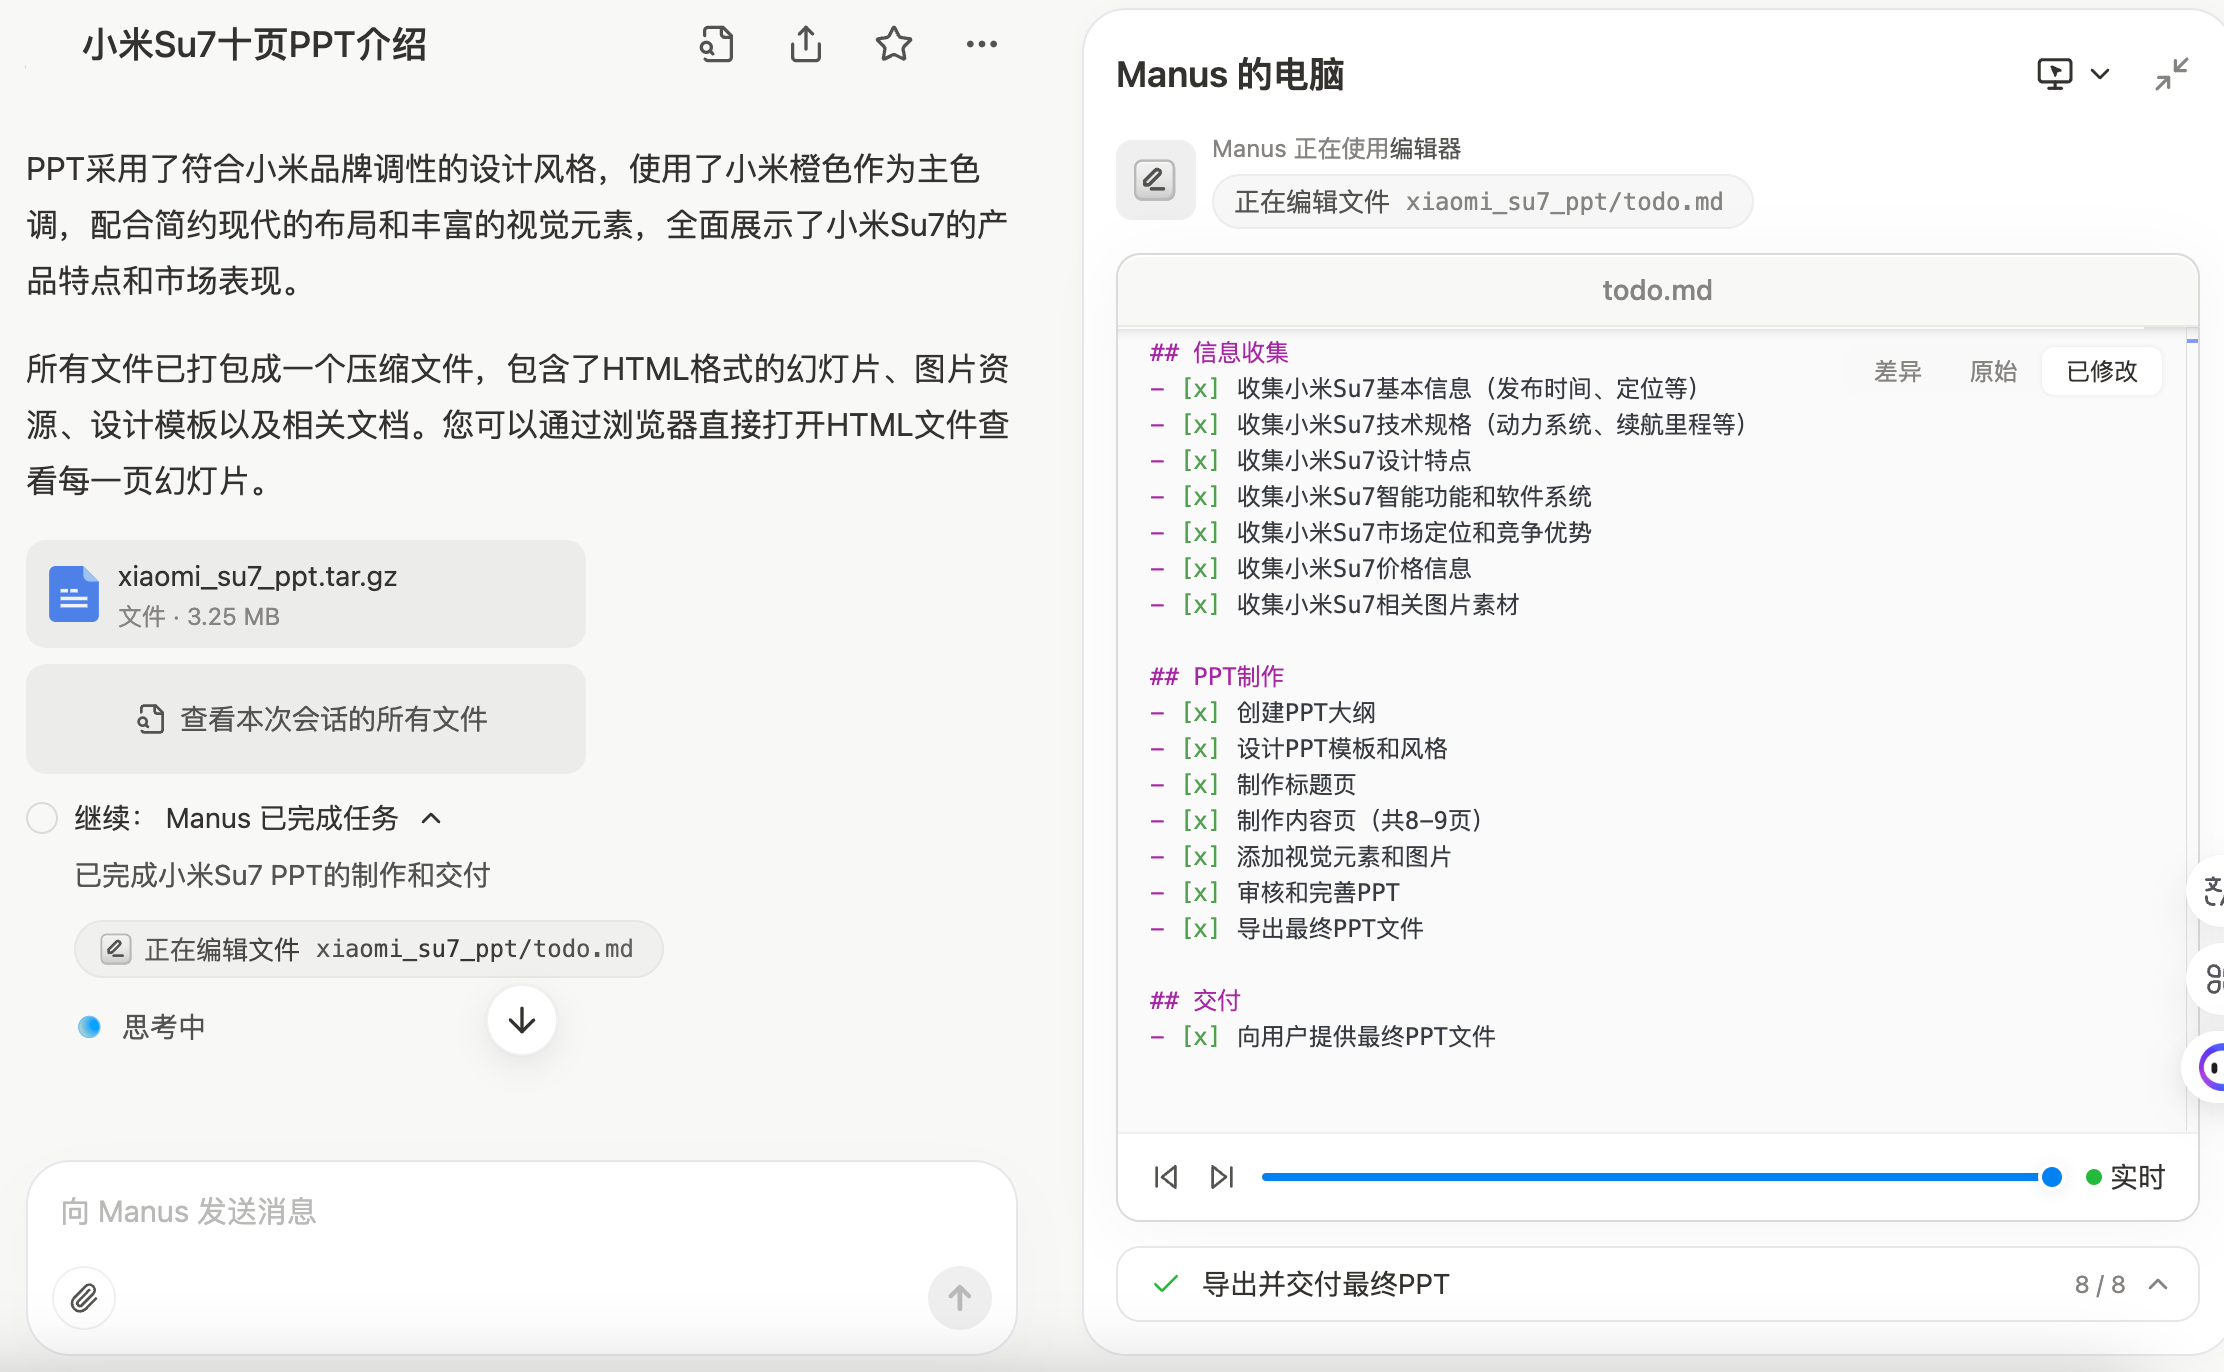Click checkbox for 收集小米Su7智能功能和软件系统

tap(1200, 497)
